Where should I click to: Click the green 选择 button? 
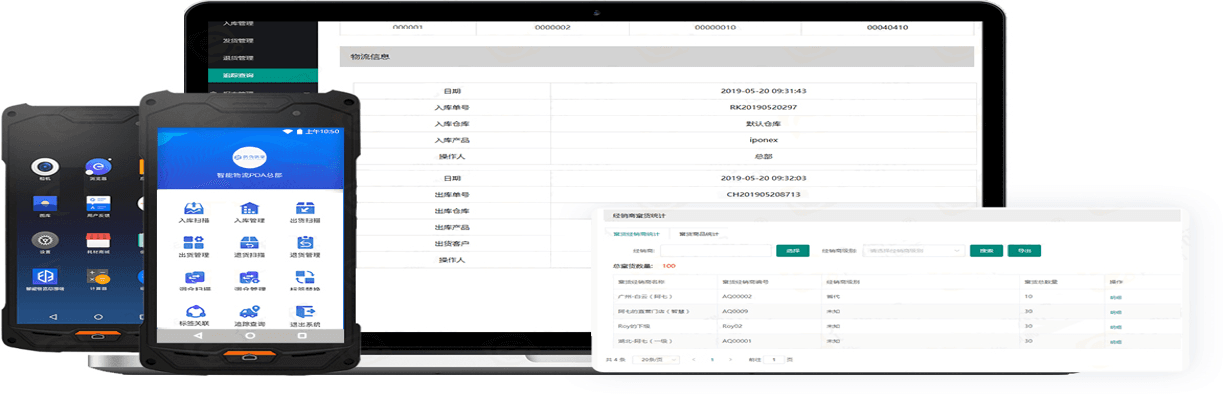[792, 251]
